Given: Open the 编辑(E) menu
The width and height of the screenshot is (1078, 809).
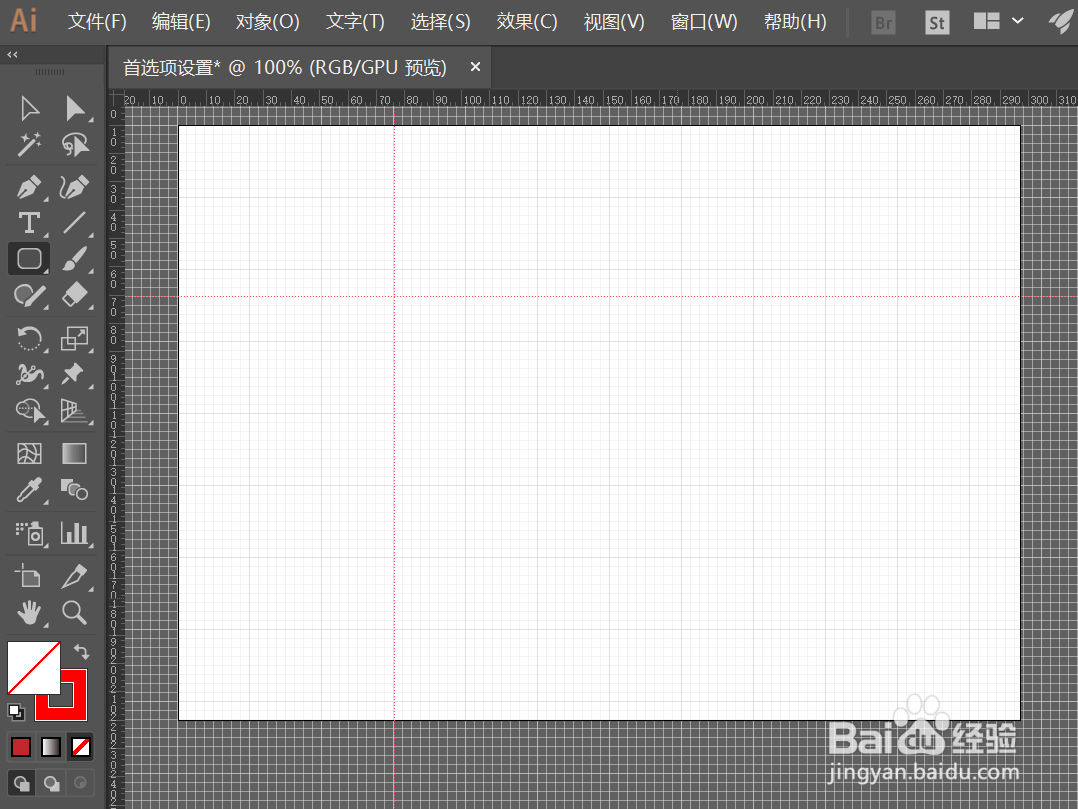Looking at the screenshot, I should [x=181, y=22].
